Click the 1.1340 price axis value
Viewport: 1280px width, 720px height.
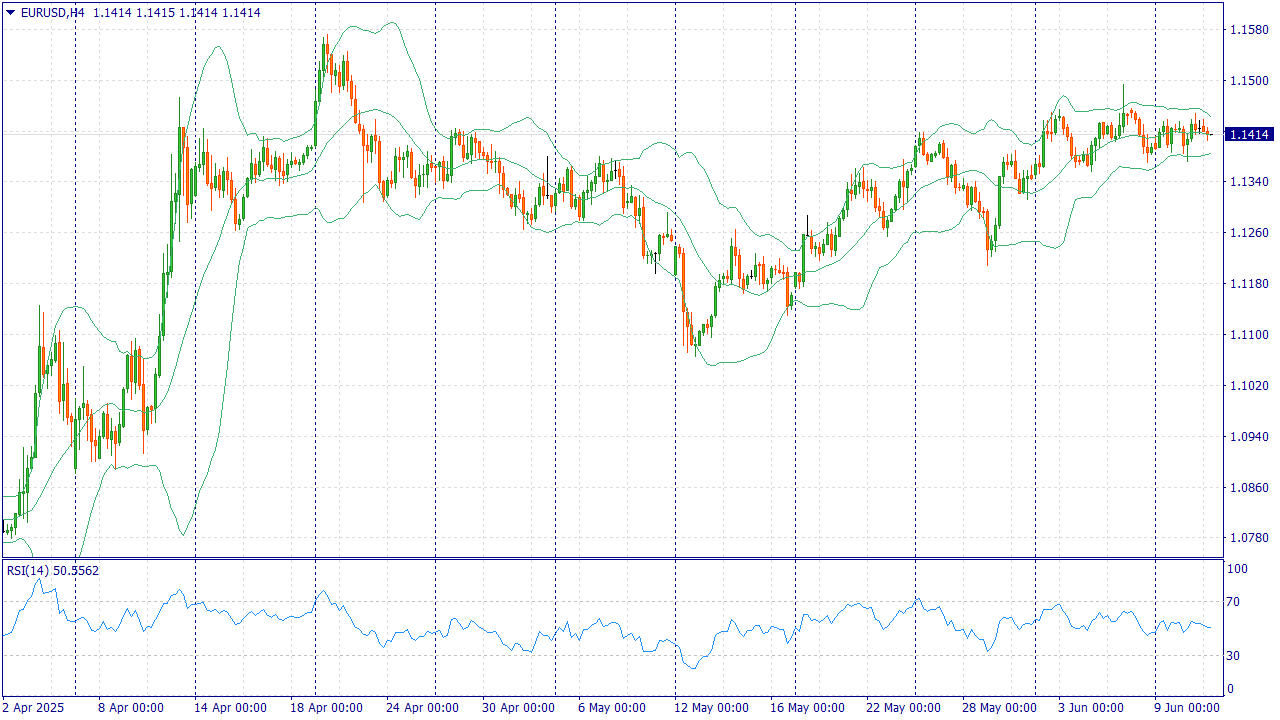click(1247, 182)
